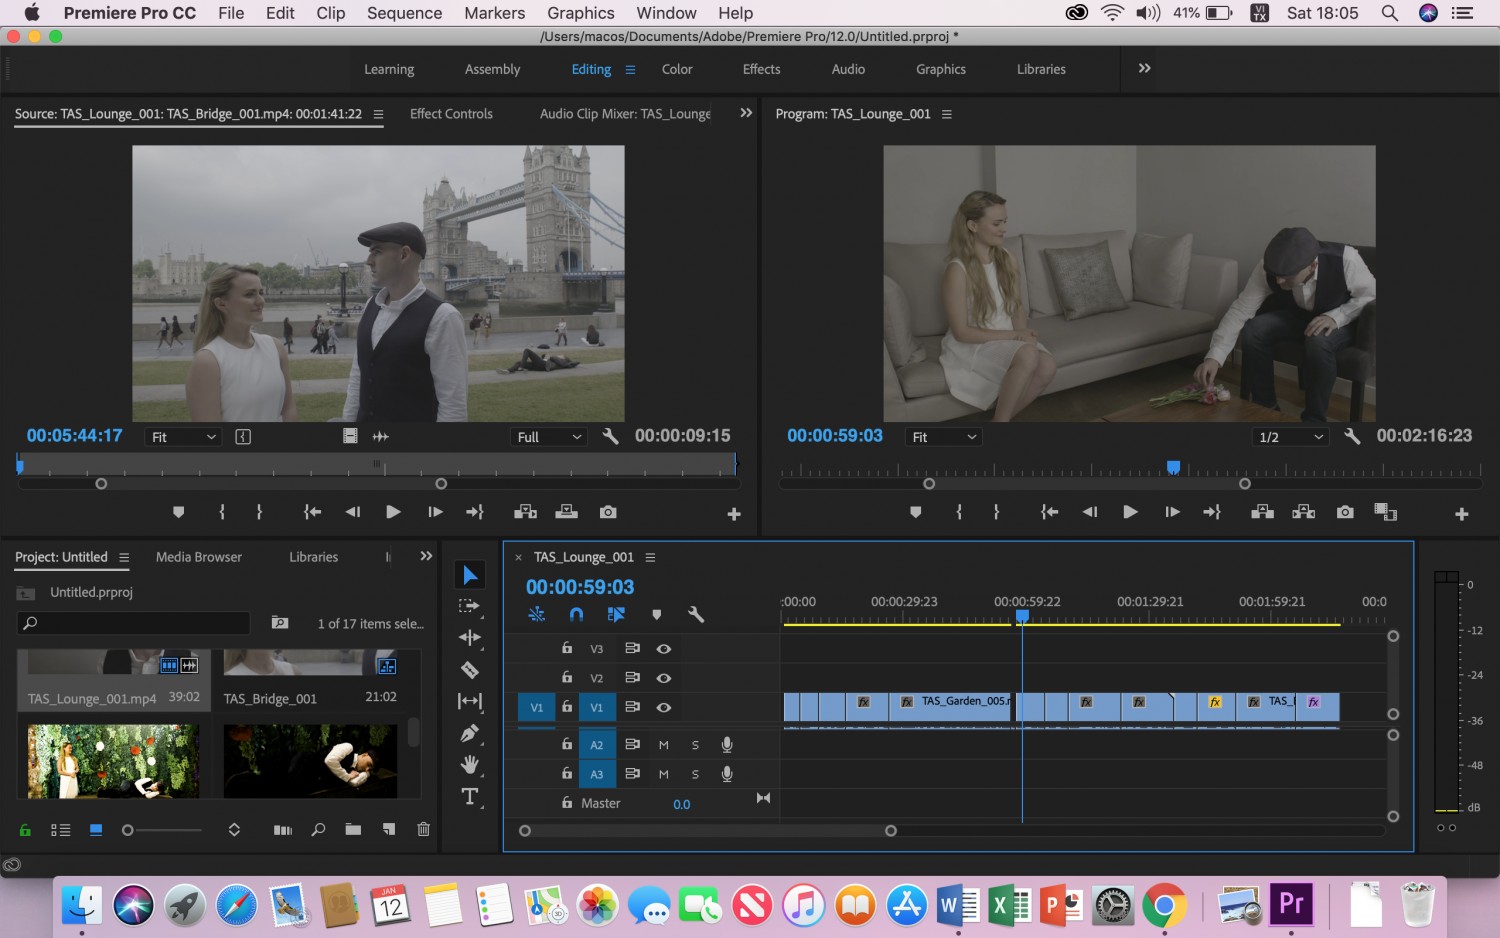Click trash Clear icon in Project panel
Screen dimensions: 1500x938
[423, 829]
